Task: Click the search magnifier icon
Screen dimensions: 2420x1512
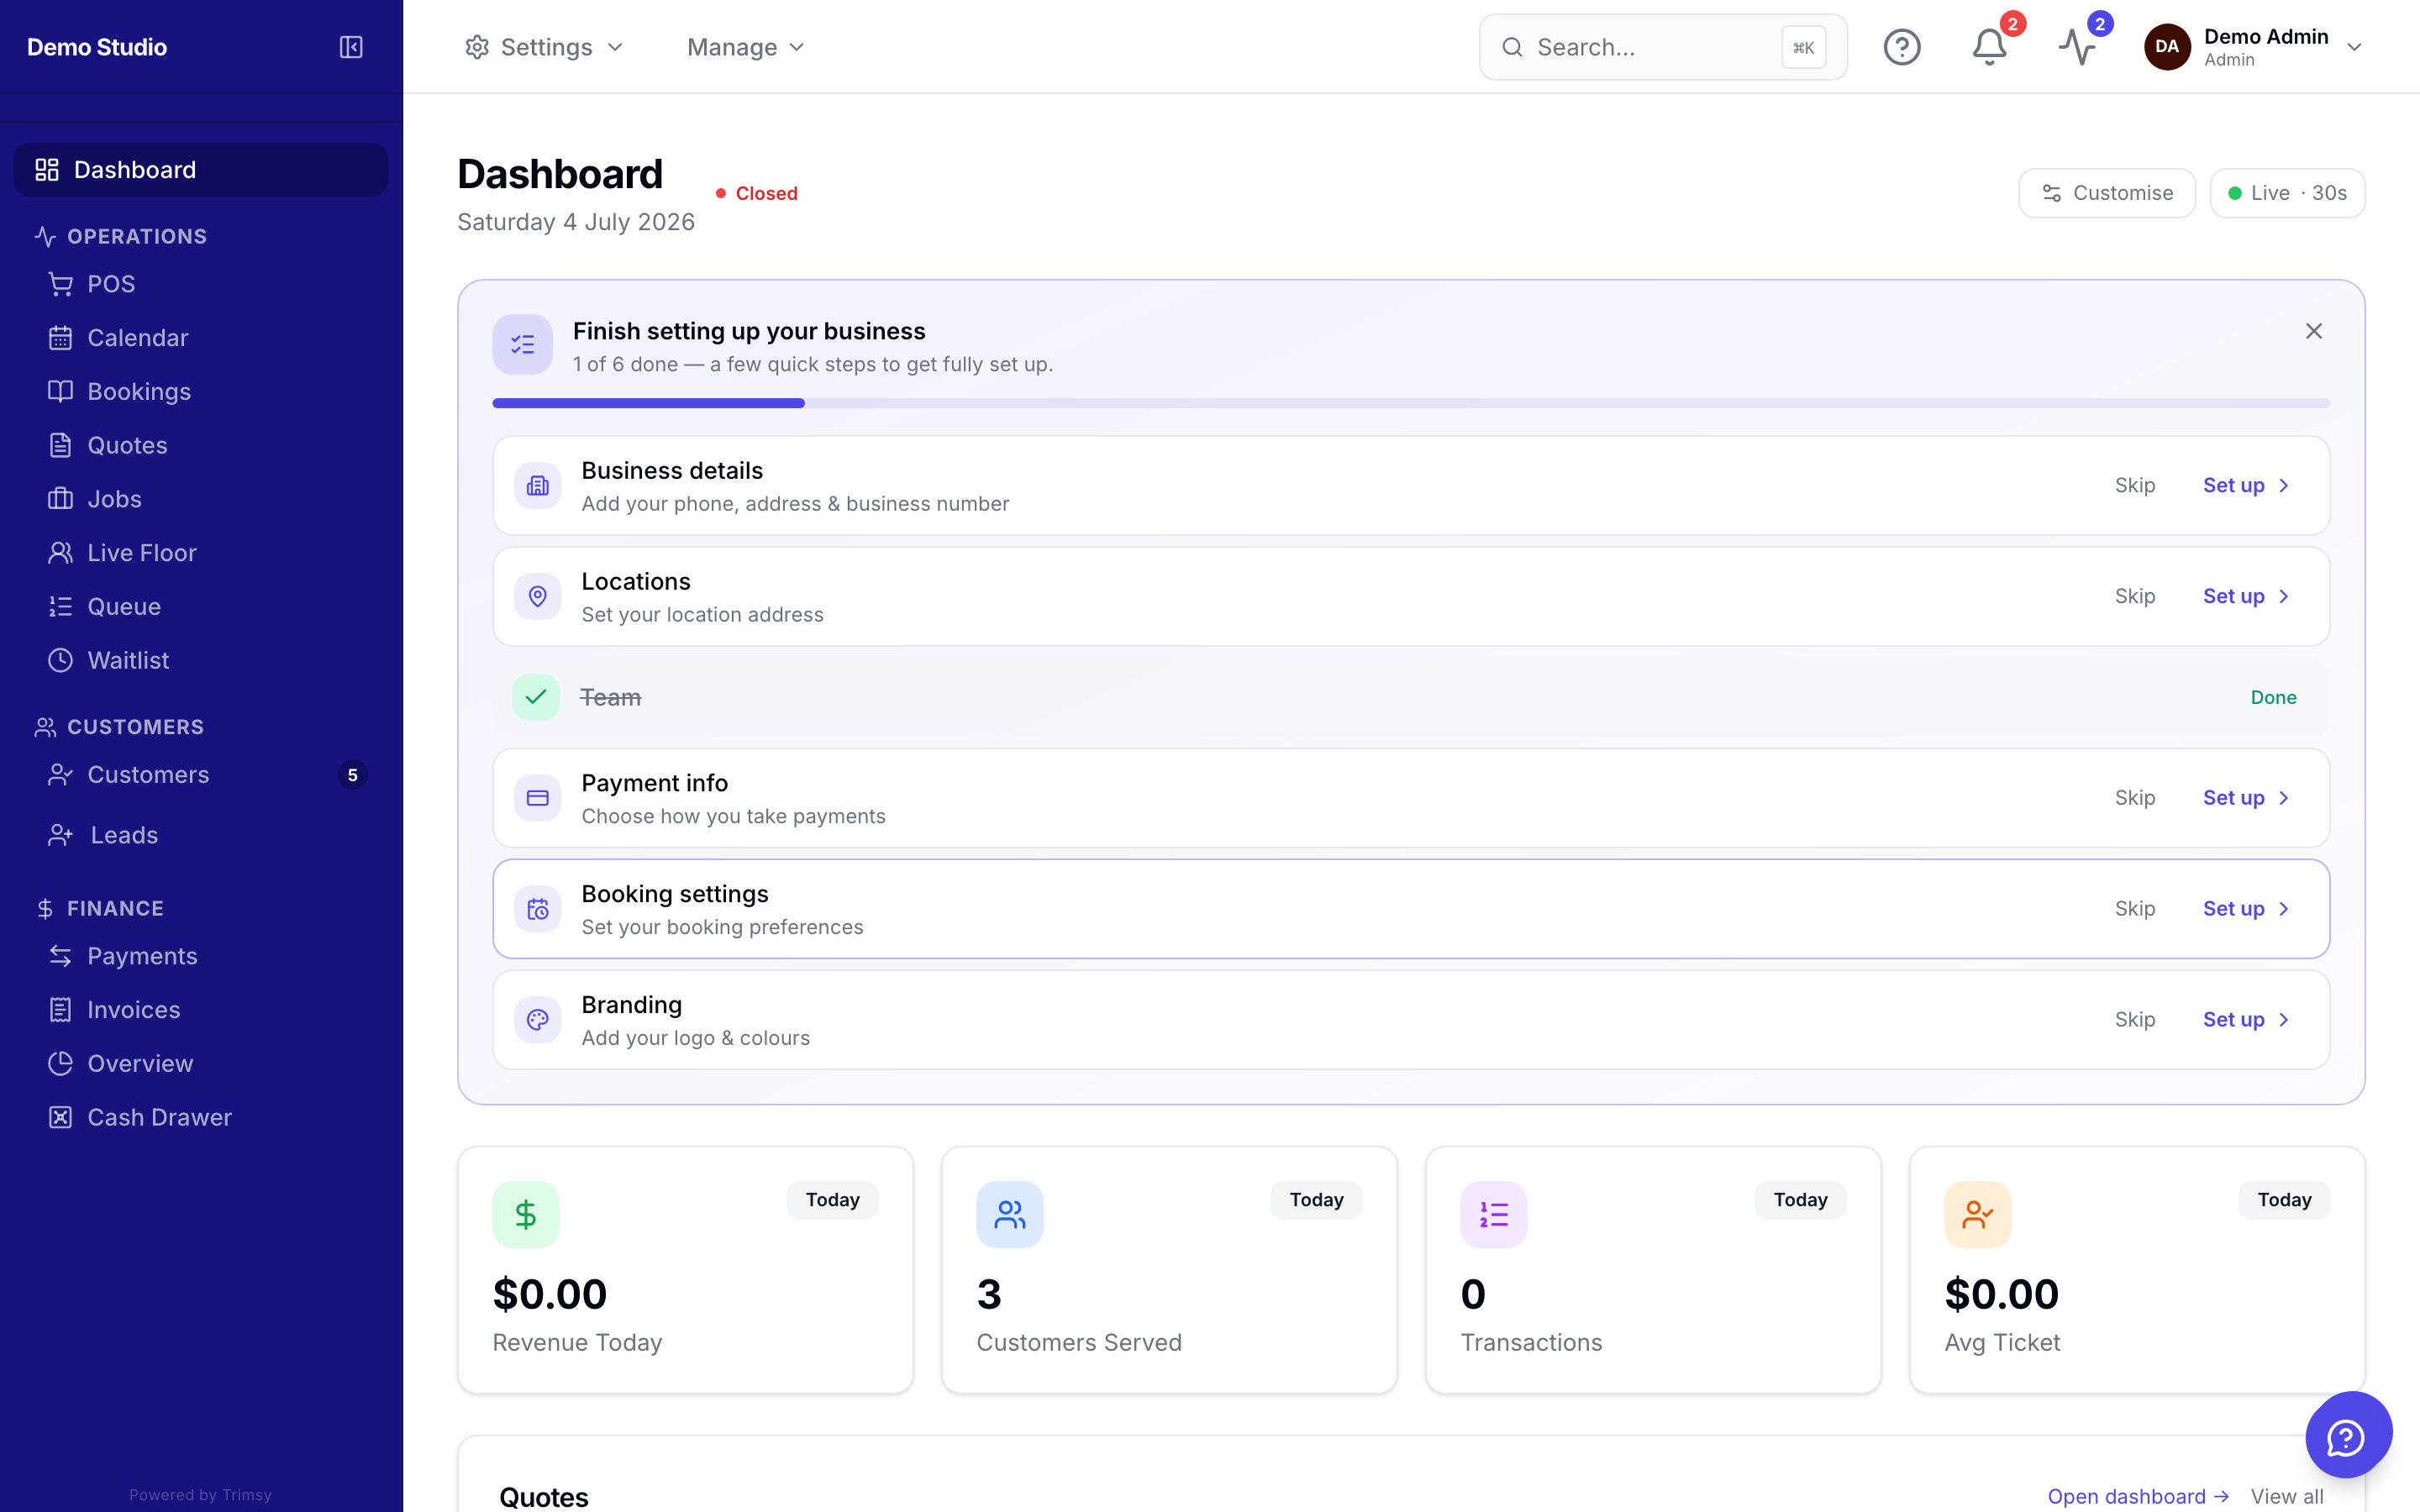Action: [x=1512, y=47]
